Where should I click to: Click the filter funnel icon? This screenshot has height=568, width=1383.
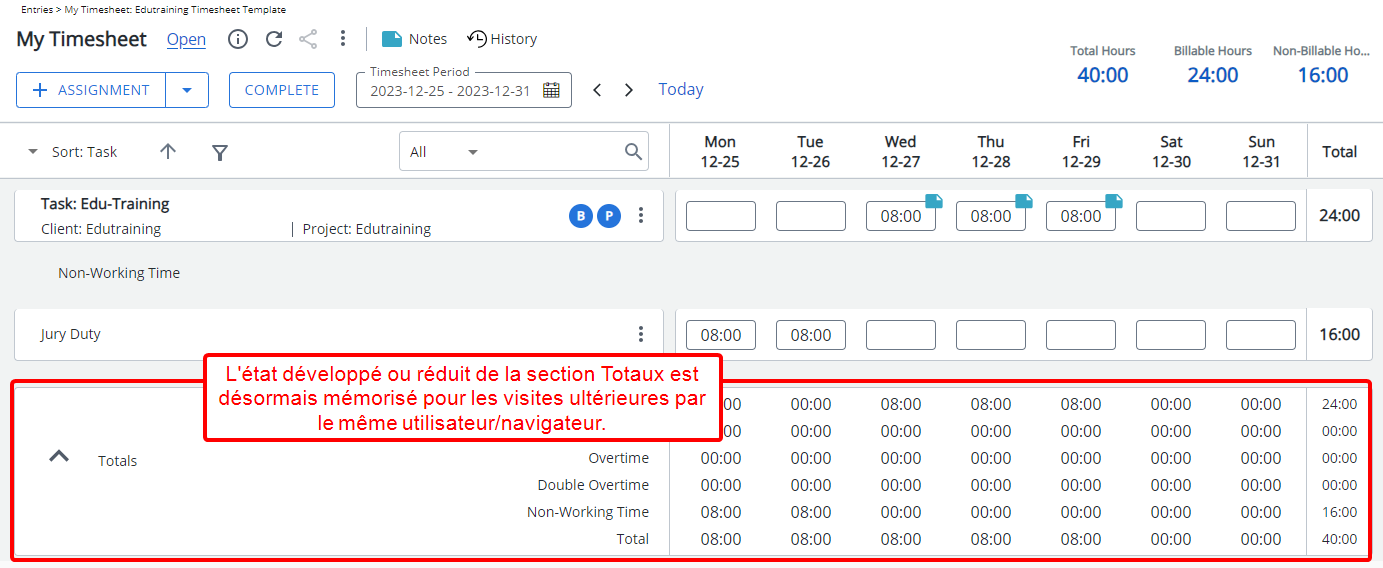[220, 152]
